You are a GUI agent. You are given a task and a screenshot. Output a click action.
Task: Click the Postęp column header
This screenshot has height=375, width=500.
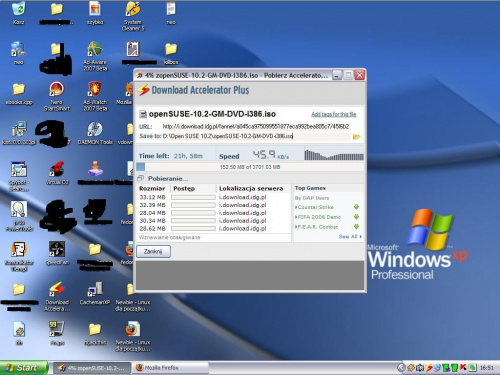[x=193, y=188]
